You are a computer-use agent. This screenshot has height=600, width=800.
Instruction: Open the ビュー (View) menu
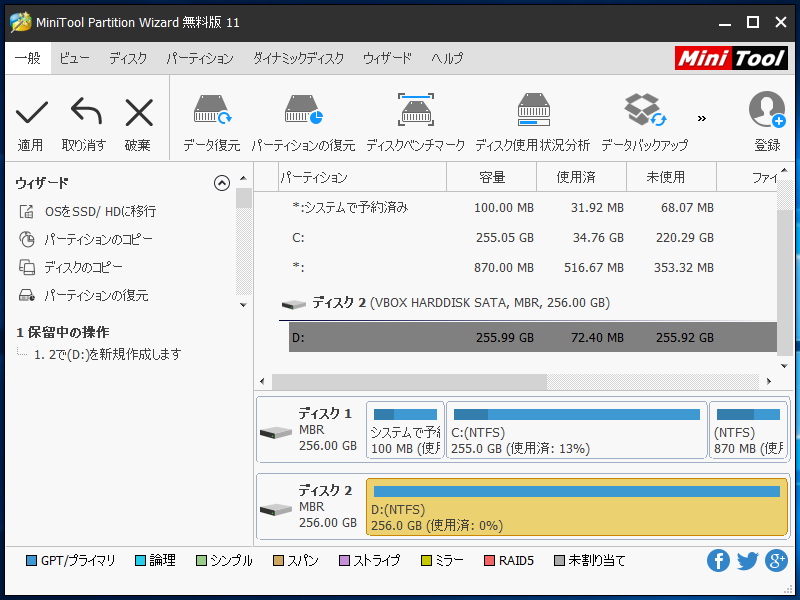point(74,58)
